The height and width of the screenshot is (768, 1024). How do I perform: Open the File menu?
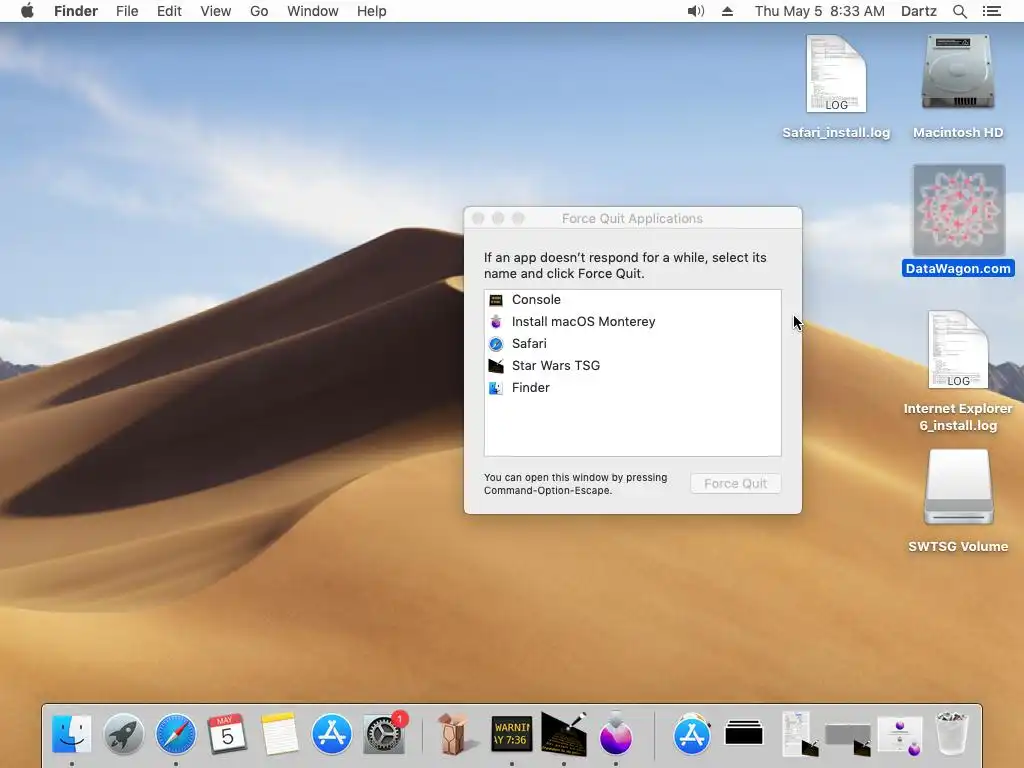pos(127,11)
